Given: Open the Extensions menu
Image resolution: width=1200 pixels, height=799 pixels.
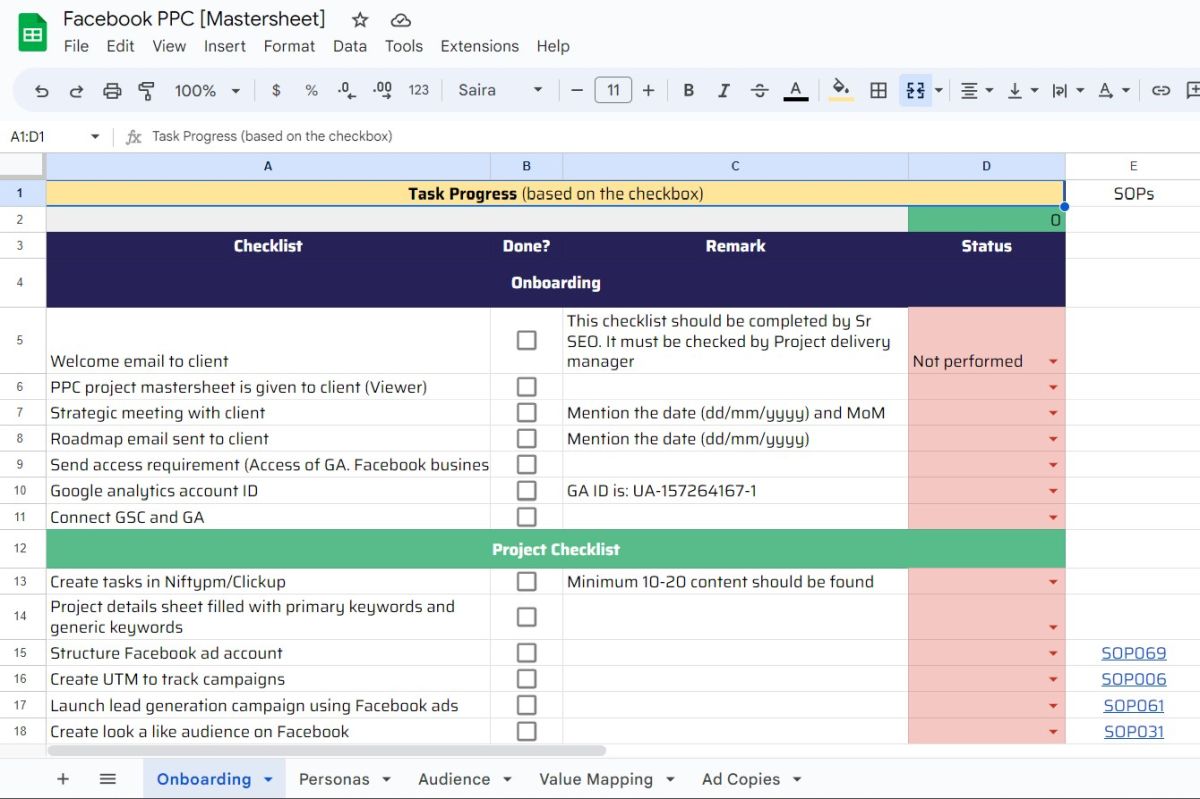Looking at the screenshot, I should pos(479,46).
